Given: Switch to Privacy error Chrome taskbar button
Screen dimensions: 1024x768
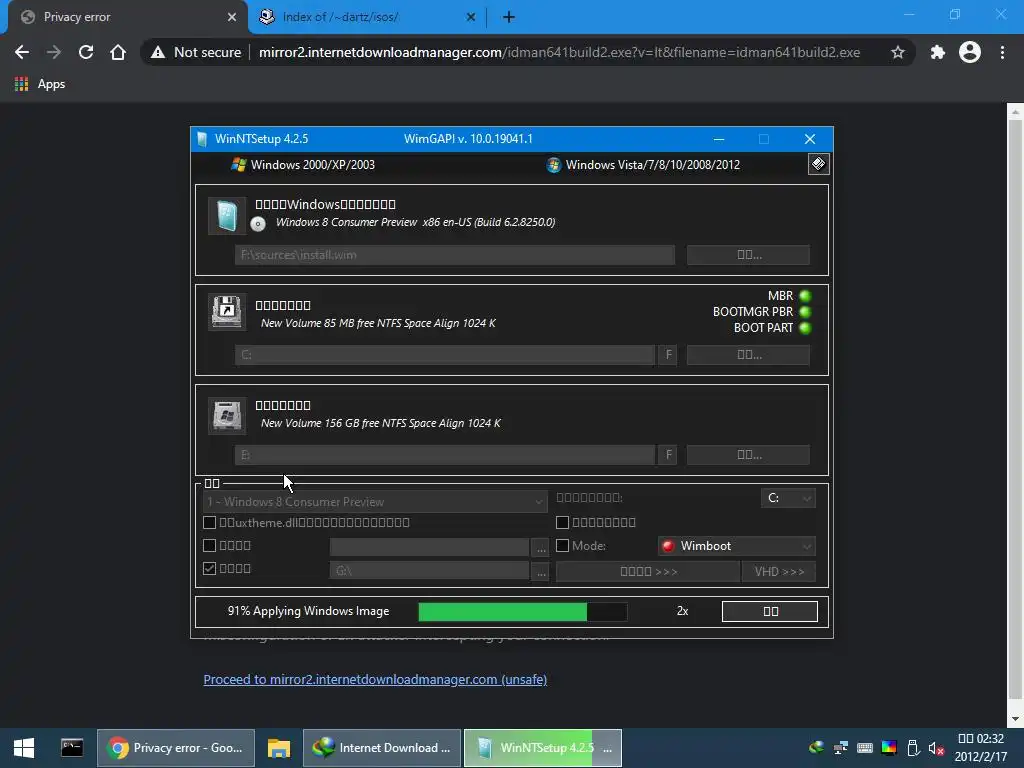Looking at the screenshot, I should [176, 748].
